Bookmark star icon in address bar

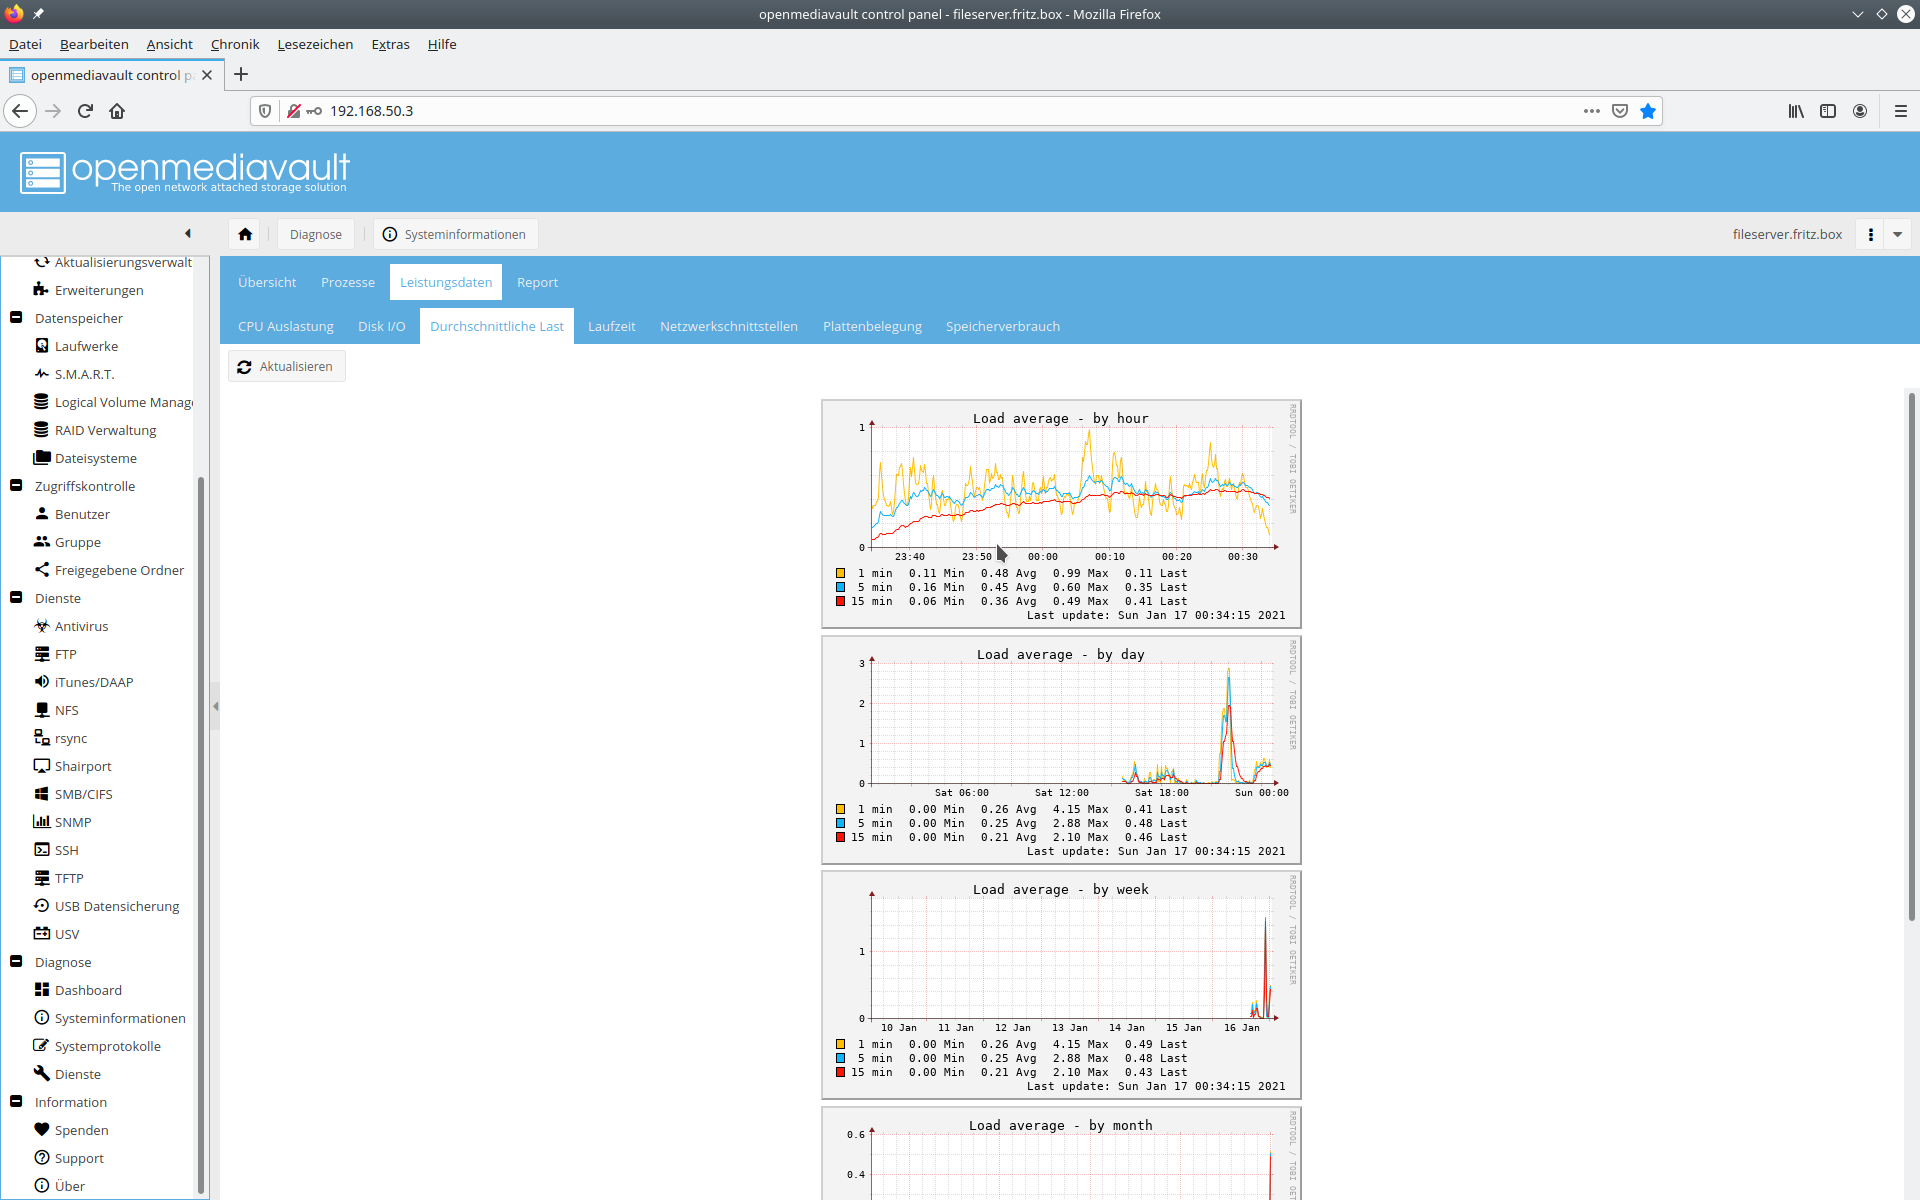point(1648,111)
